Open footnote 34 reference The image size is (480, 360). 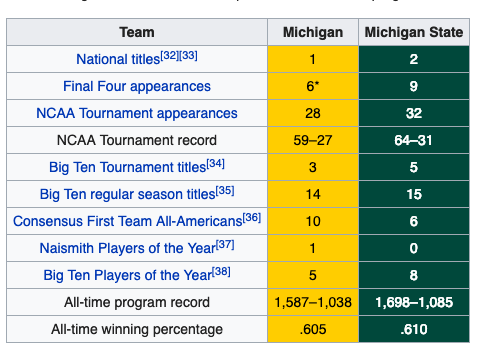216,163
